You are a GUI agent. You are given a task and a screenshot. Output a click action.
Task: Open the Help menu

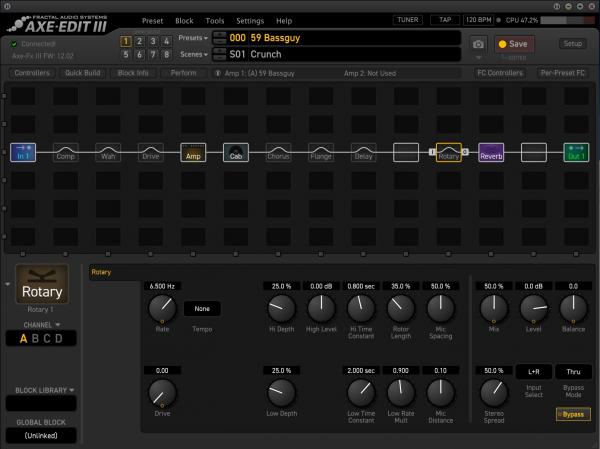(284, 21)
